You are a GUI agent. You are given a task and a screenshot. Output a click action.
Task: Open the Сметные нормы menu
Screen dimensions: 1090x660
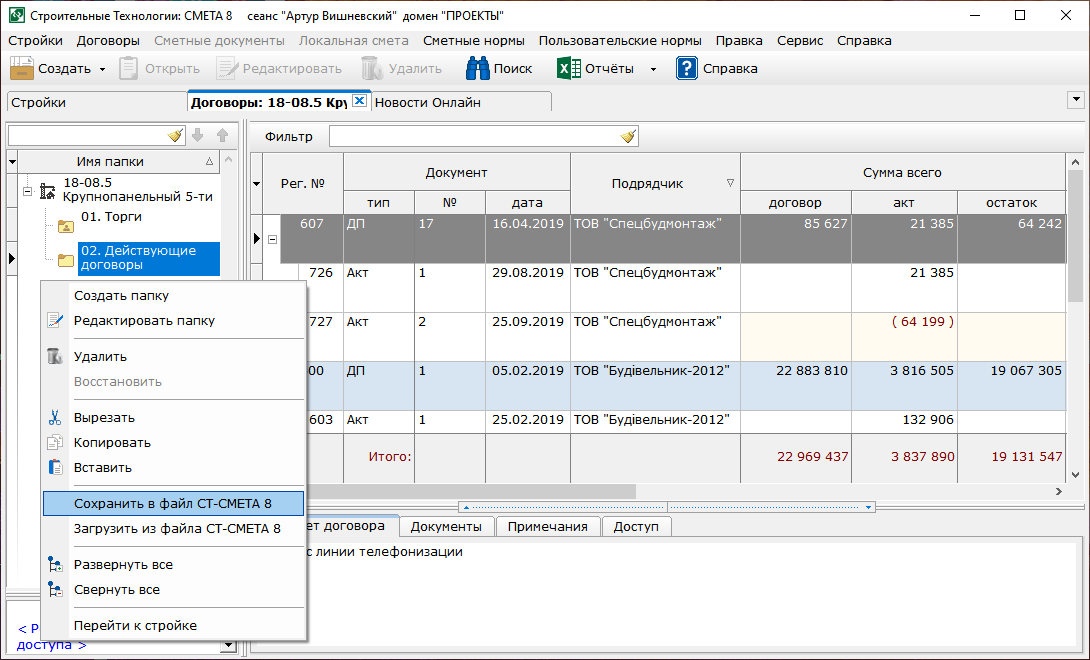[x=474, y=41]
